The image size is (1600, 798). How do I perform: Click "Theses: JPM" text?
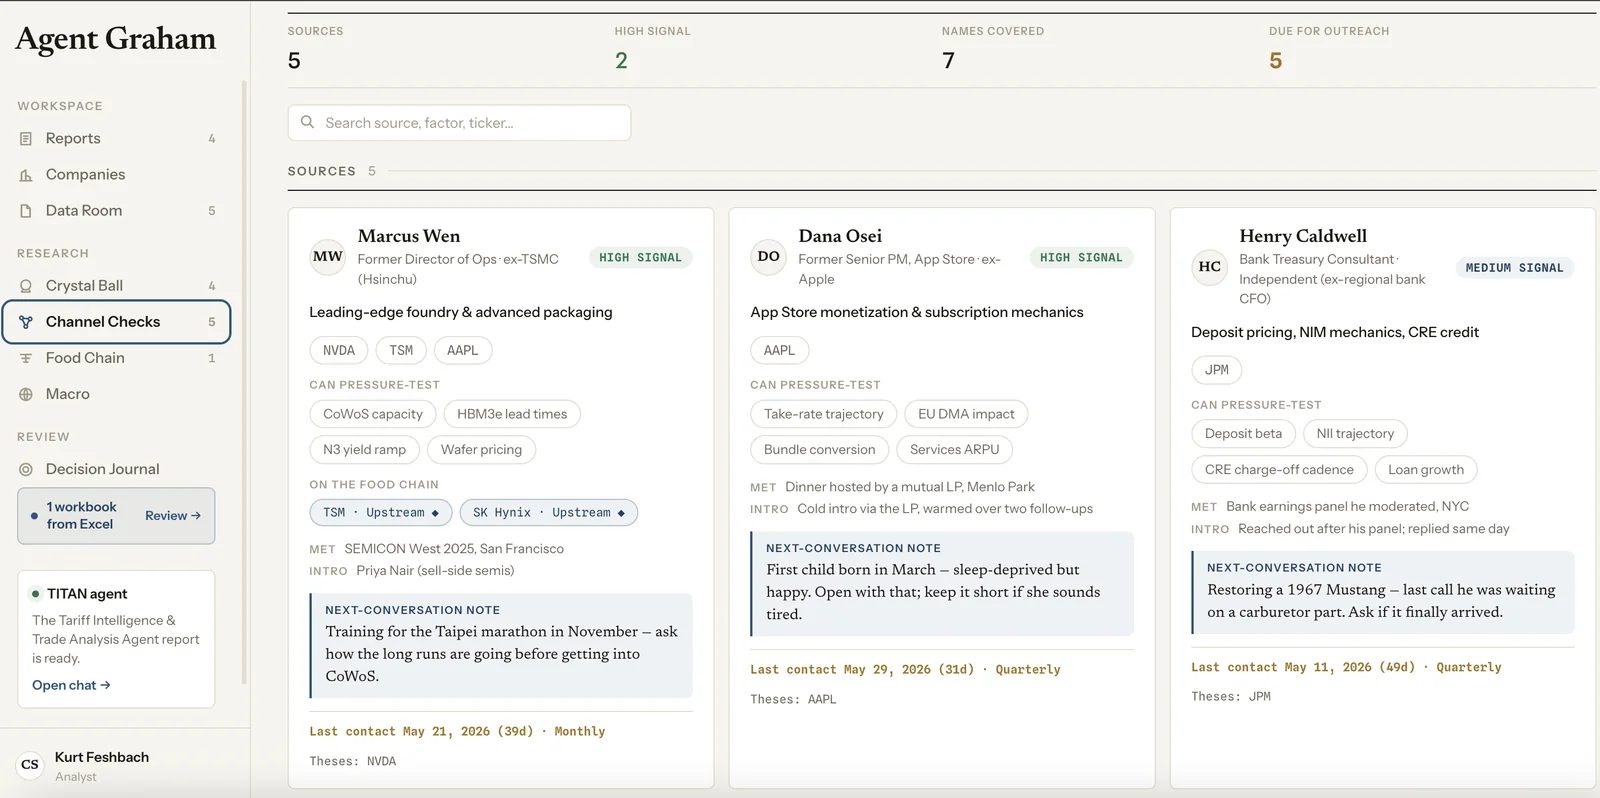(x=1231, y=697)
